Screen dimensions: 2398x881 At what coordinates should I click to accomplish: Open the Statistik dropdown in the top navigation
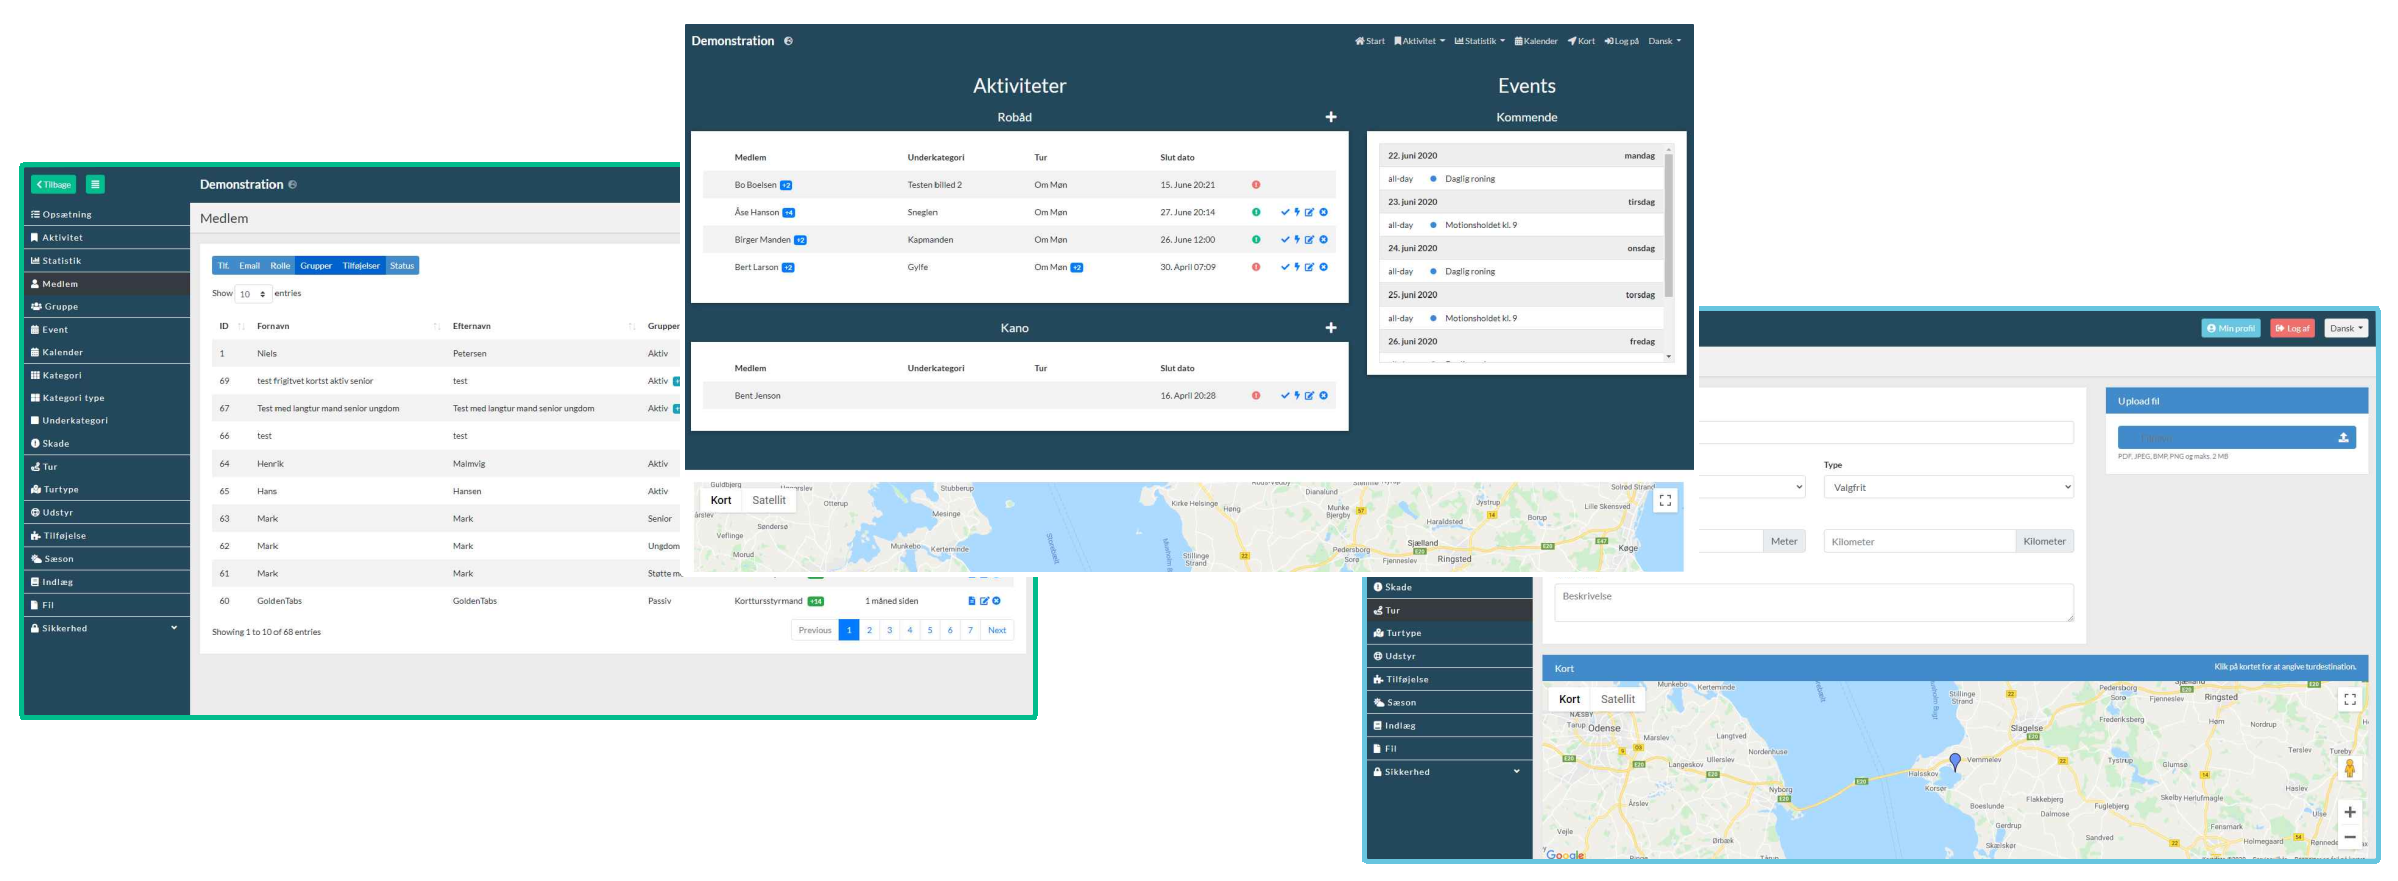[x=1479, y=41]
